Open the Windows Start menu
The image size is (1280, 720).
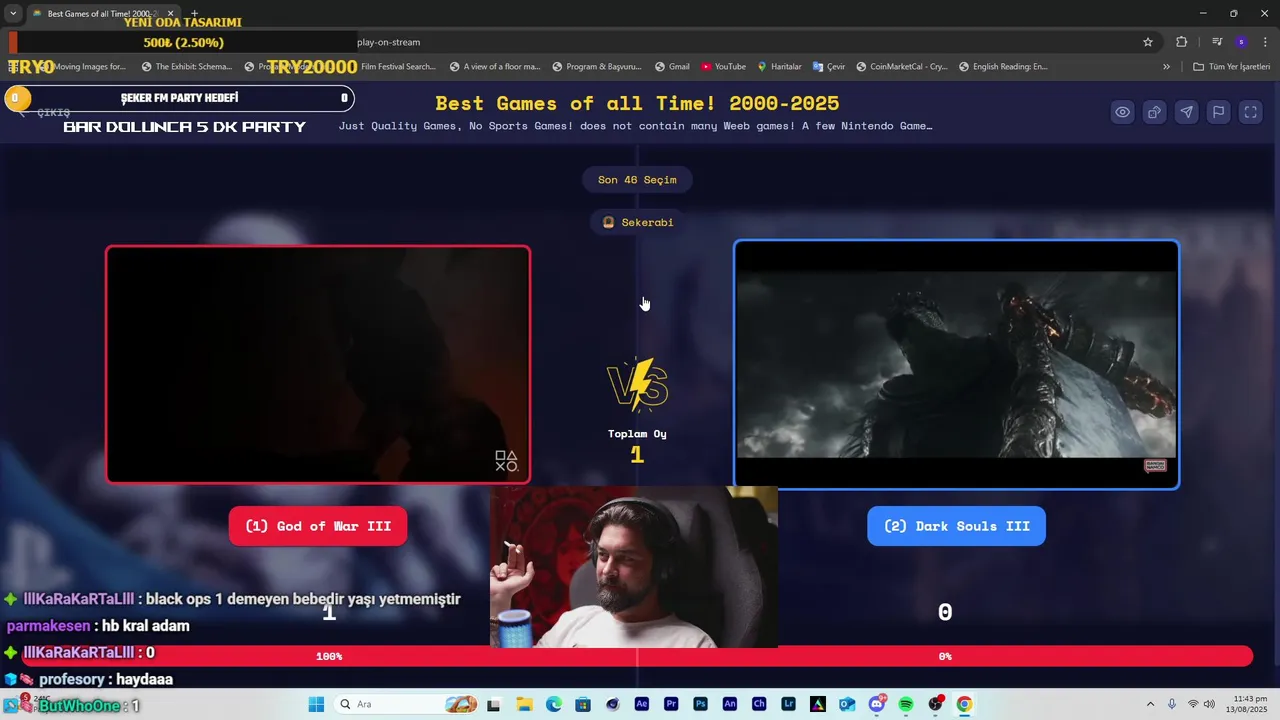tap(316, 704)
